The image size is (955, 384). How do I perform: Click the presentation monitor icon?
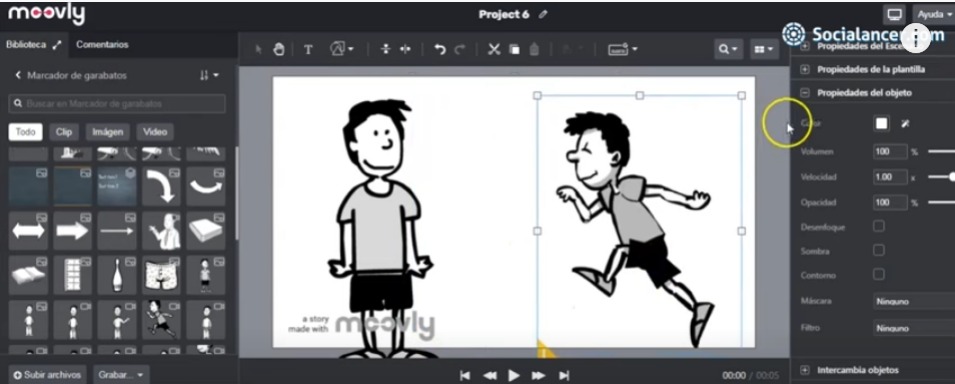(894, 15)
